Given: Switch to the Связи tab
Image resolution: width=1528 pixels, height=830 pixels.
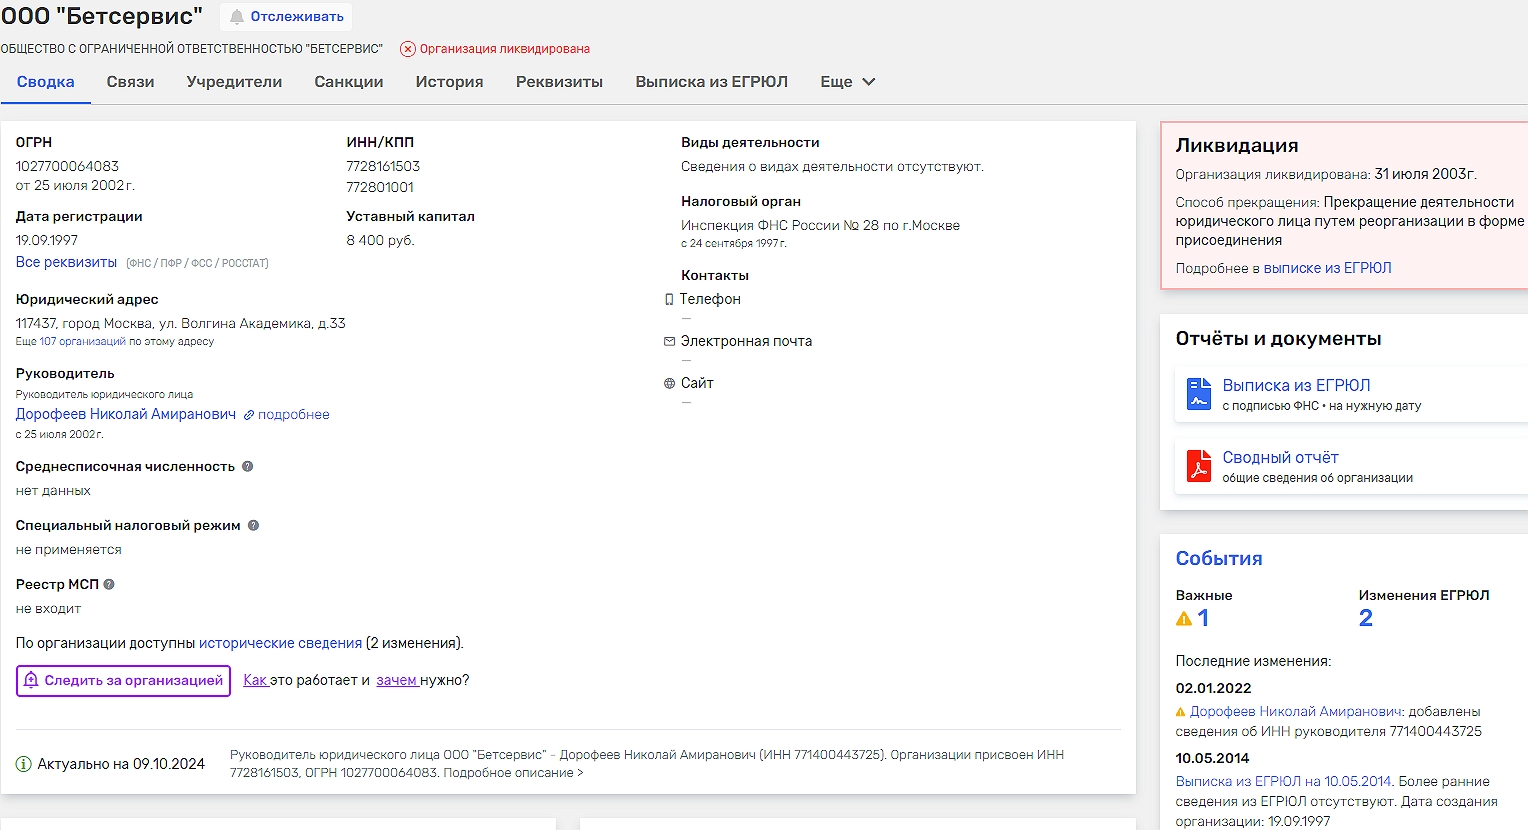Looking at the screenshot, I should point(131,82).
